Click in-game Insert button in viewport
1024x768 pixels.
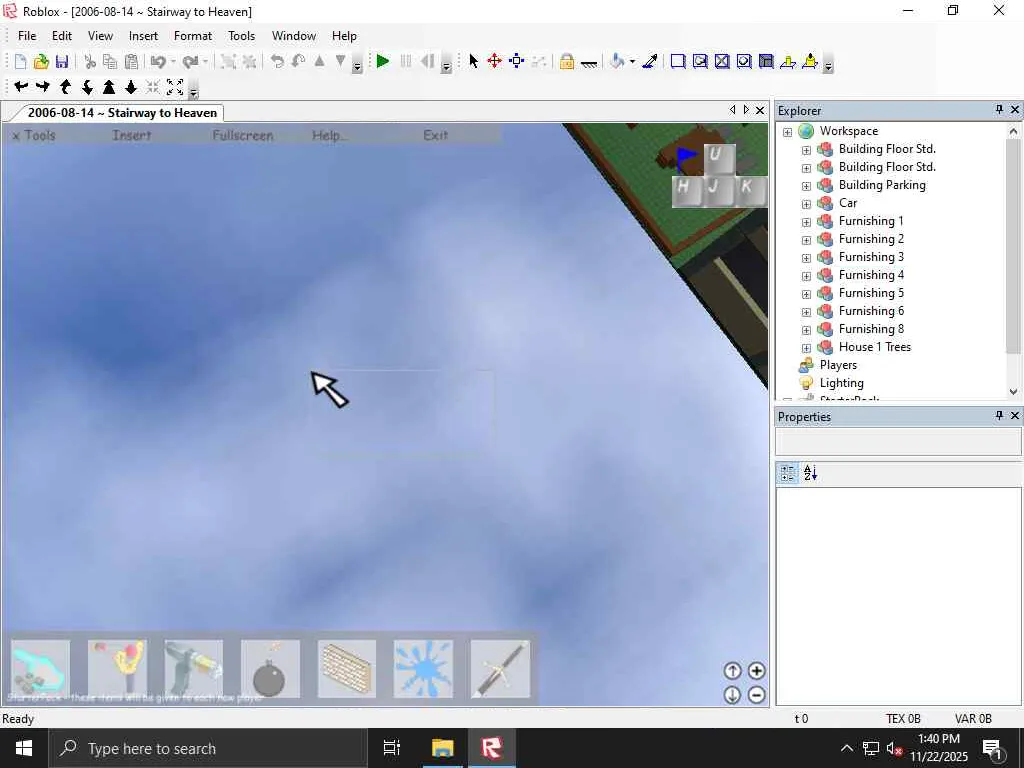pyautogui.click(x=131, y=135)
